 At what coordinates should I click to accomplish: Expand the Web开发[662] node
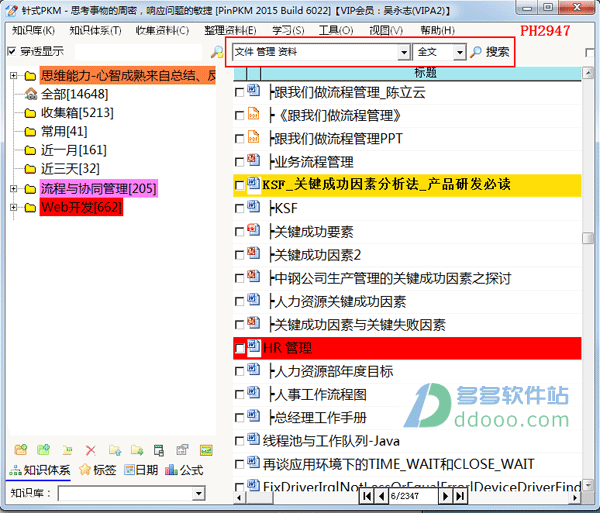tap(14, 207)
